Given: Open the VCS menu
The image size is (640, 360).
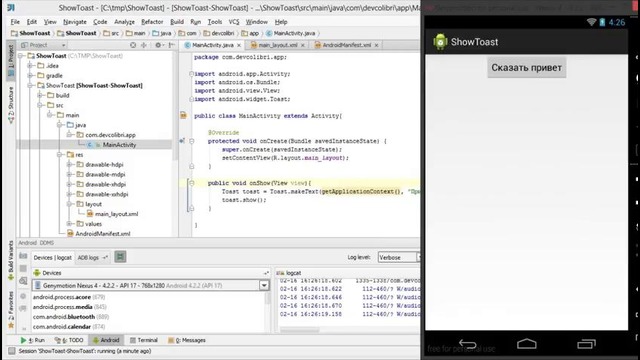Looking at the screenshot, I should (x=234, y=22).
